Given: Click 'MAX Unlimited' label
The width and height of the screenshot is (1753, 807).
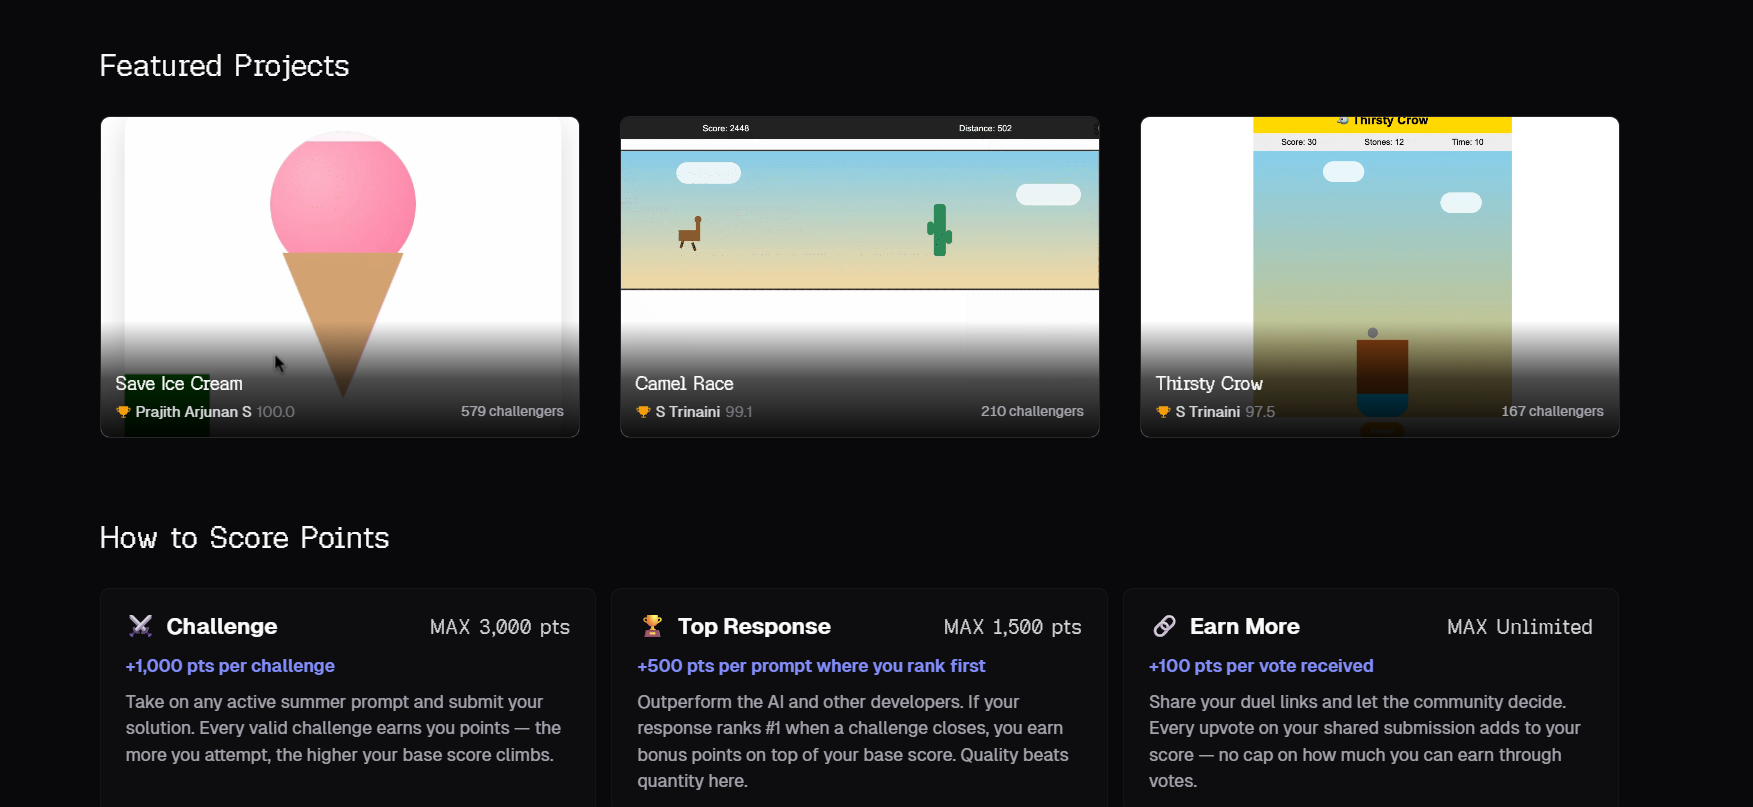Looking at the screenshot, I should (1520, 627).
